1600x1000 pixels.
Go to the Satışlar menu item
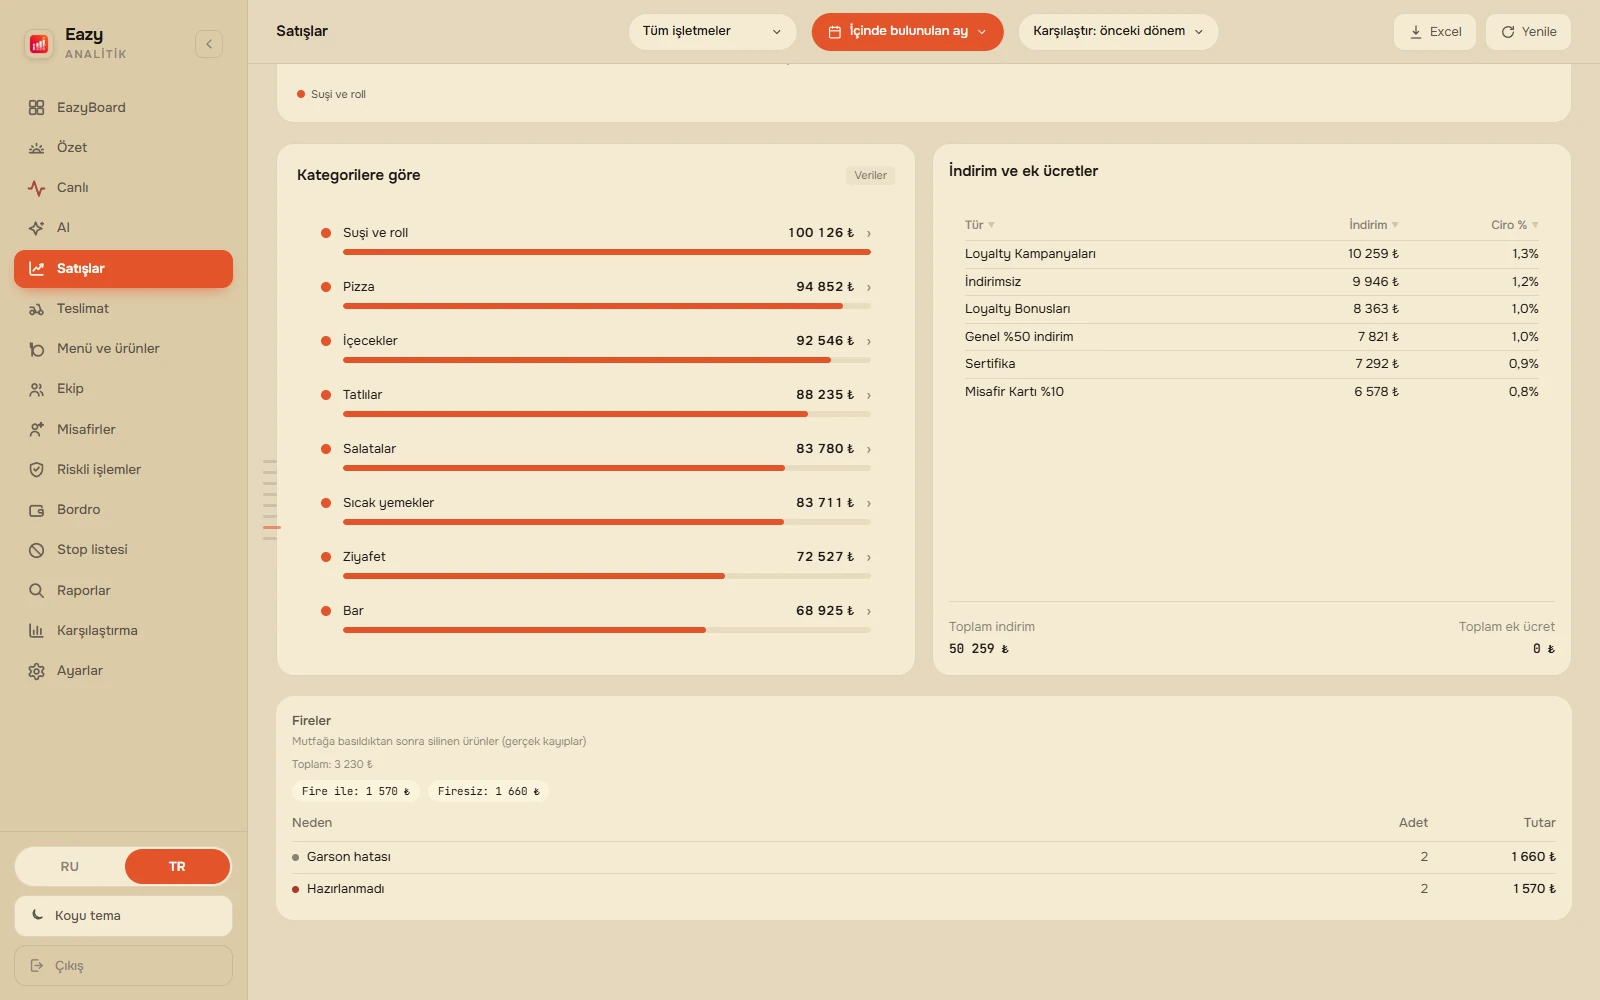[x=123, y=269]
